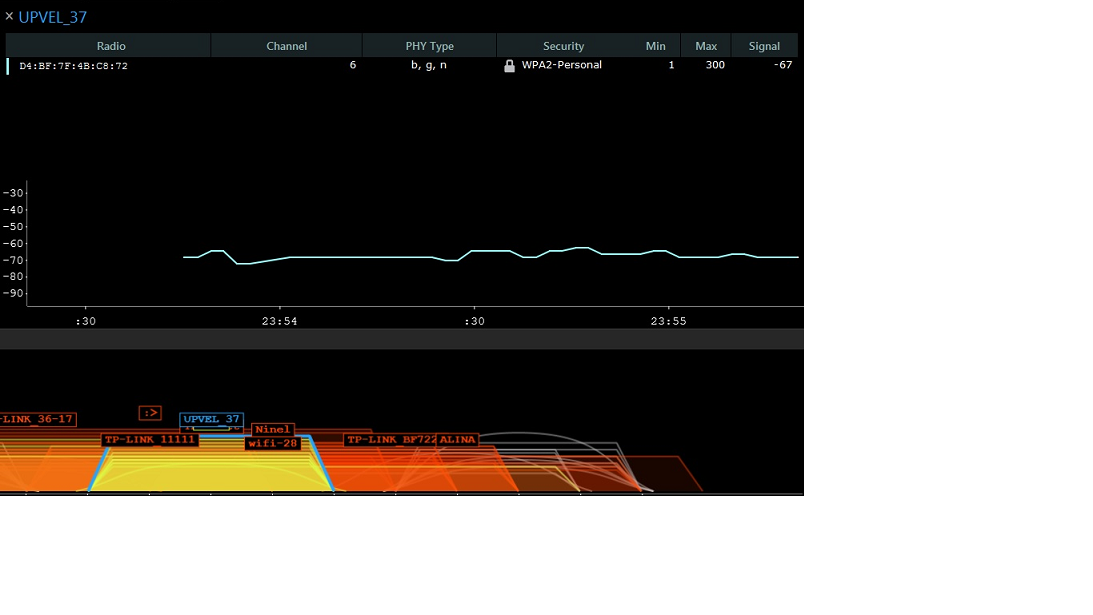
Task: Click the LINK_36-17 network label
Action: tap(38, 420)
